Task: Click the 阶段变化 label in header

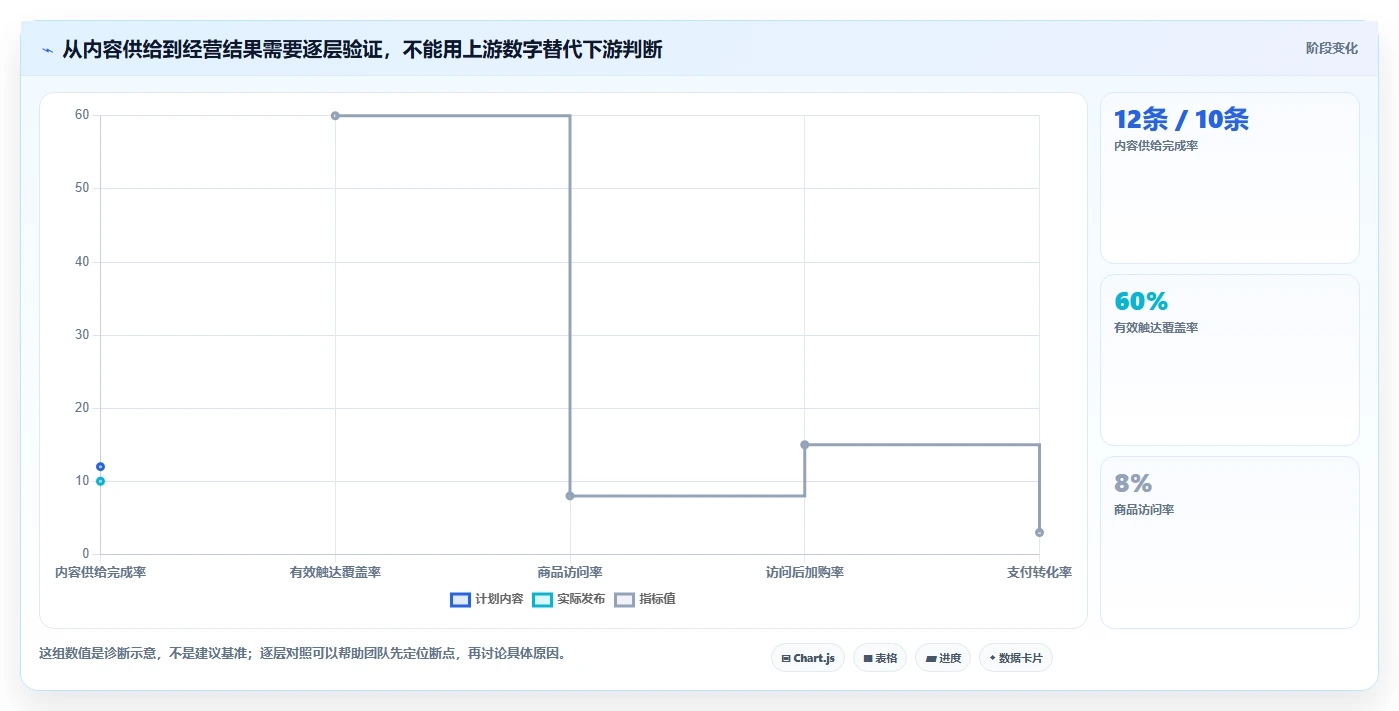Action: click(x=1332, y=48)
